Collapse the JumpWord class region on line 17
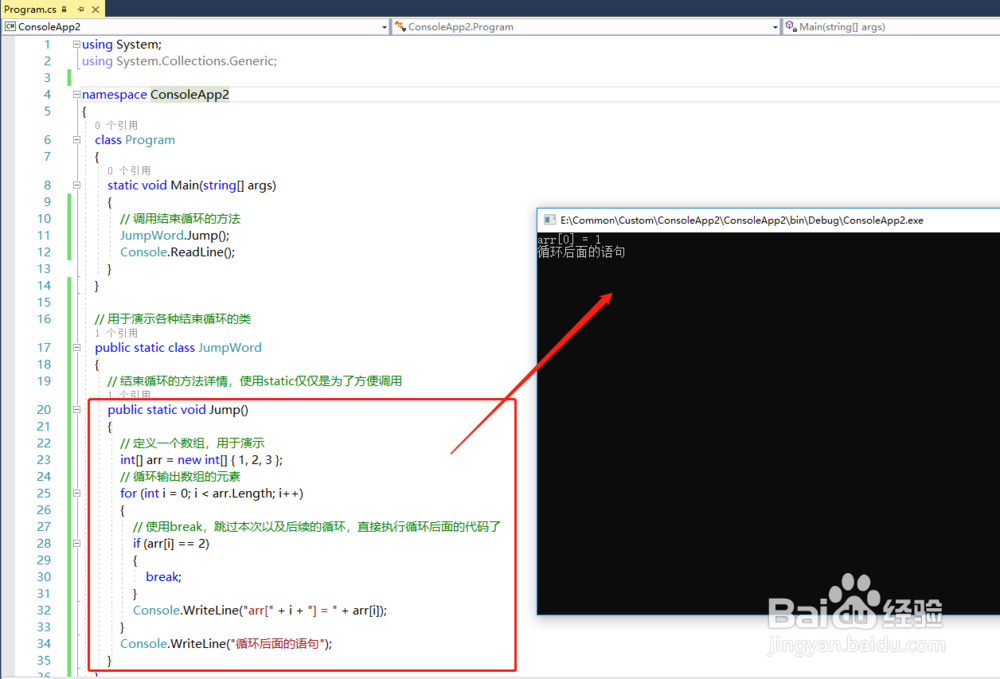Screen dimensions: 1000x679 [77, 347]
